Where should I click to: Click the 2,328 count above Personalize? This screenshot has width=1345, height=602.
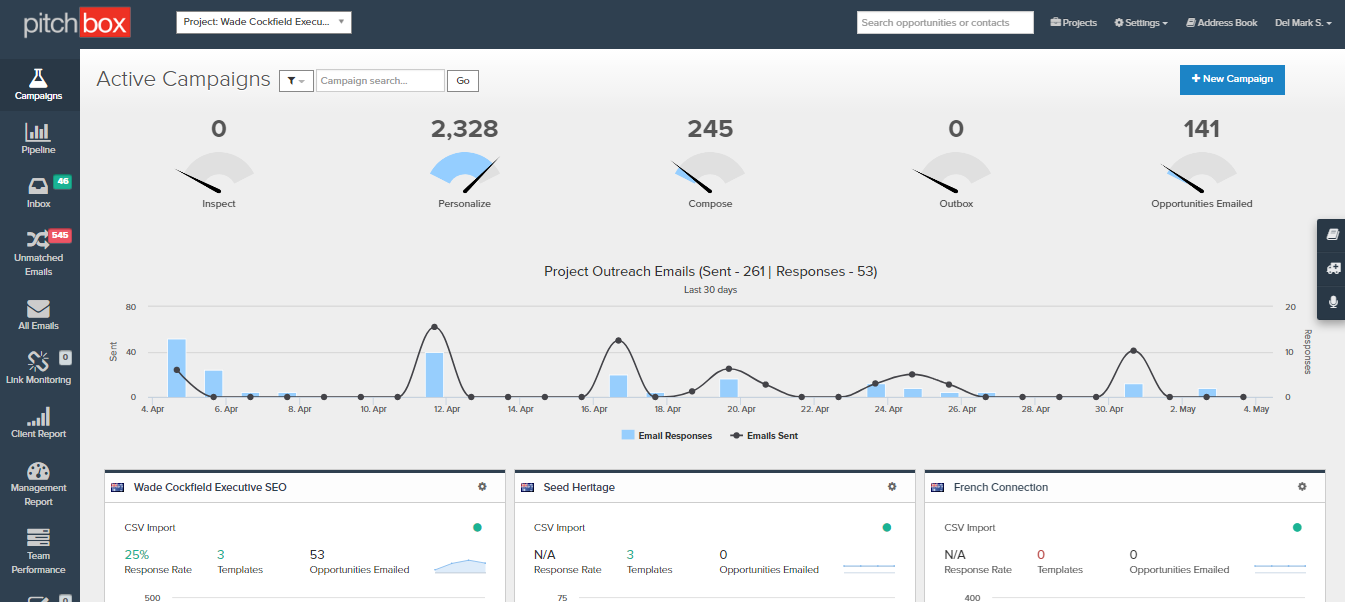point(465,129)
